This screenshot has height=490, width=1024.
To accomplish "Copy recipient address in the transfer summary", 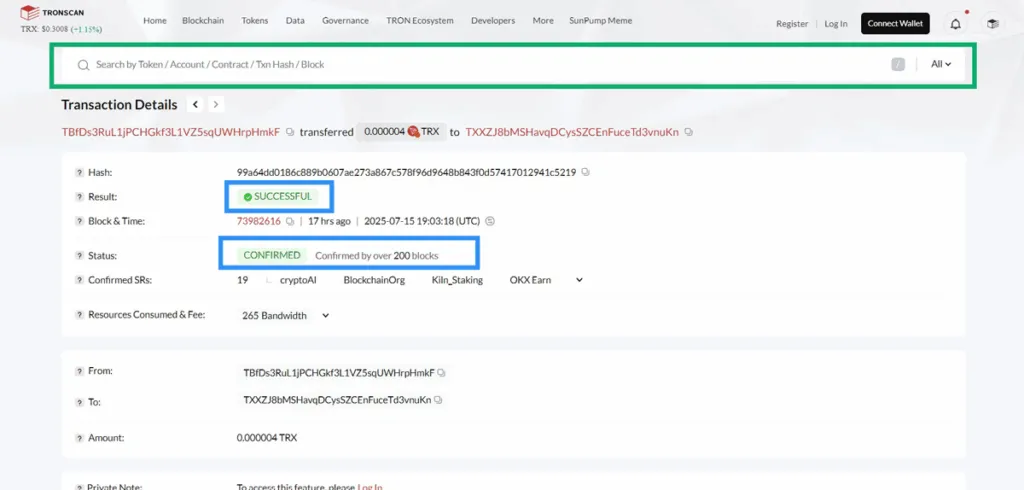I will (689, 132).
